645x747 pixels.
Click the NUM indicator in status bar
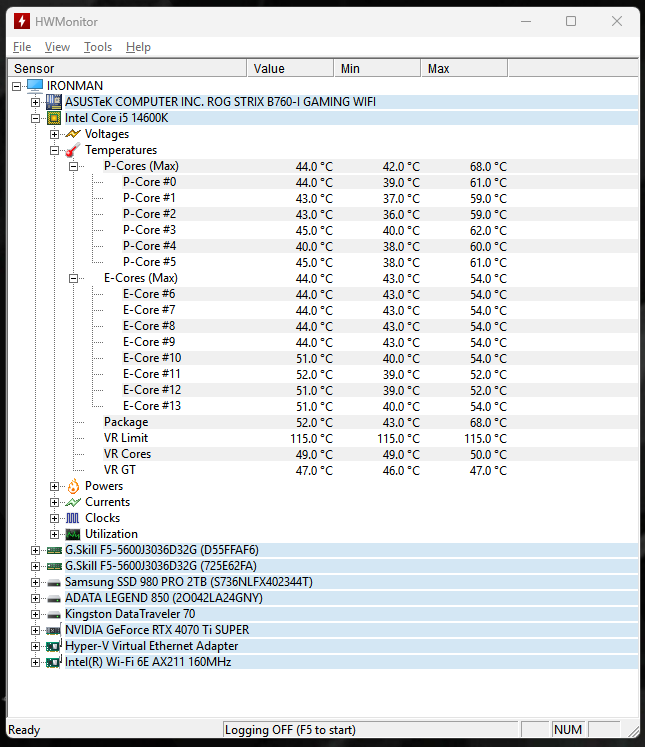click(x=568, y=730)
